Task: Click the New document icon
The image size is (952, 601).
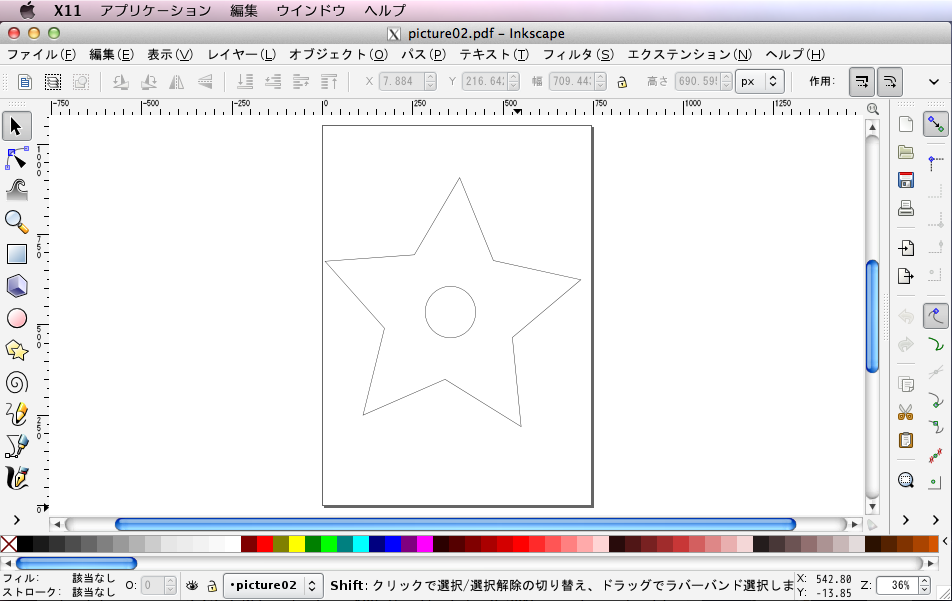Action: tap(905, 124)
